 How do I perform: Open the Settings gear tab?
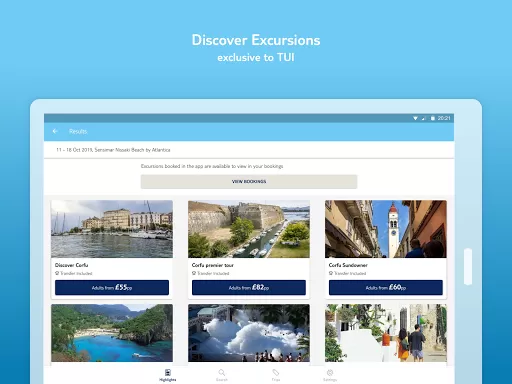coord(330,373)
